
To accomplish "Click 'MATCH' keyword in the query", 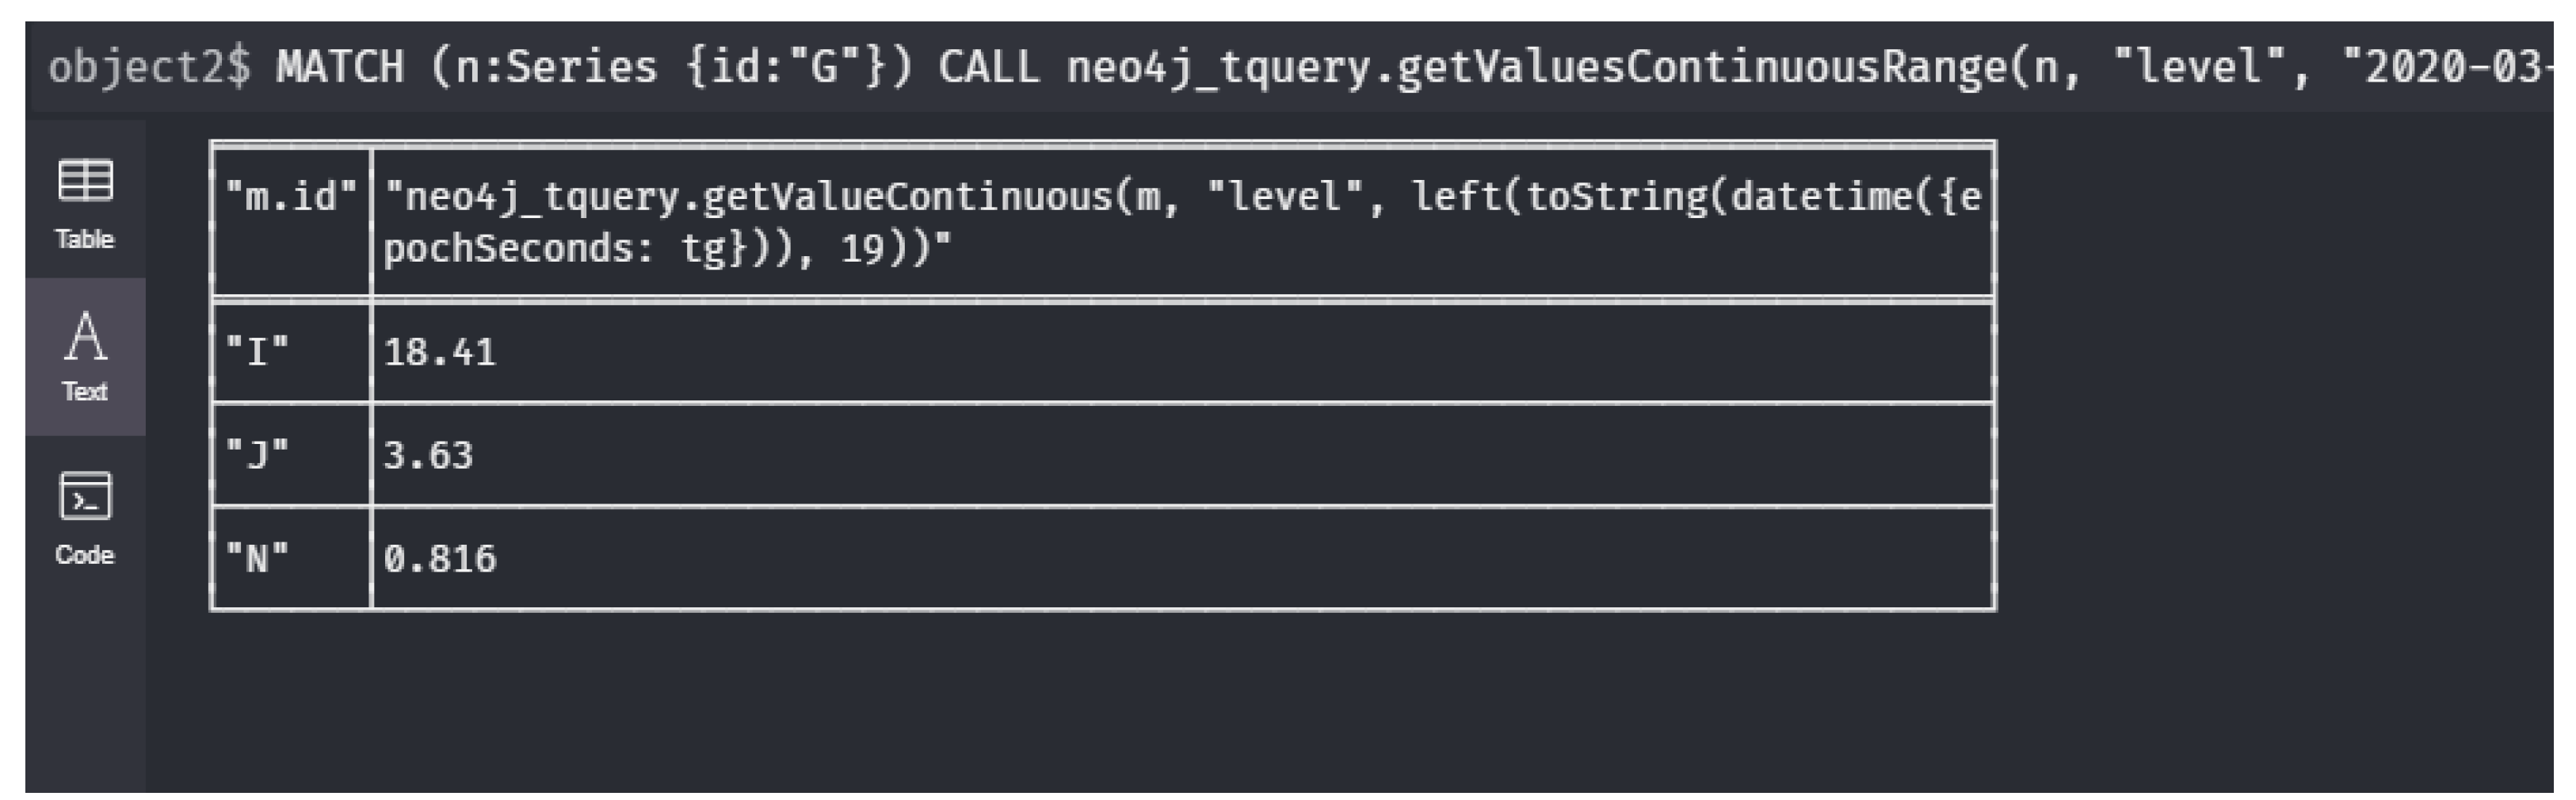I will coord(340,67).
